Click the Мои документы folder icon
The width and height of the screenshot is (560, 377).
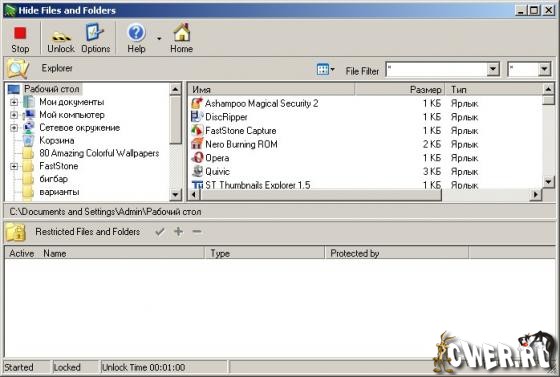pos(29,102)
